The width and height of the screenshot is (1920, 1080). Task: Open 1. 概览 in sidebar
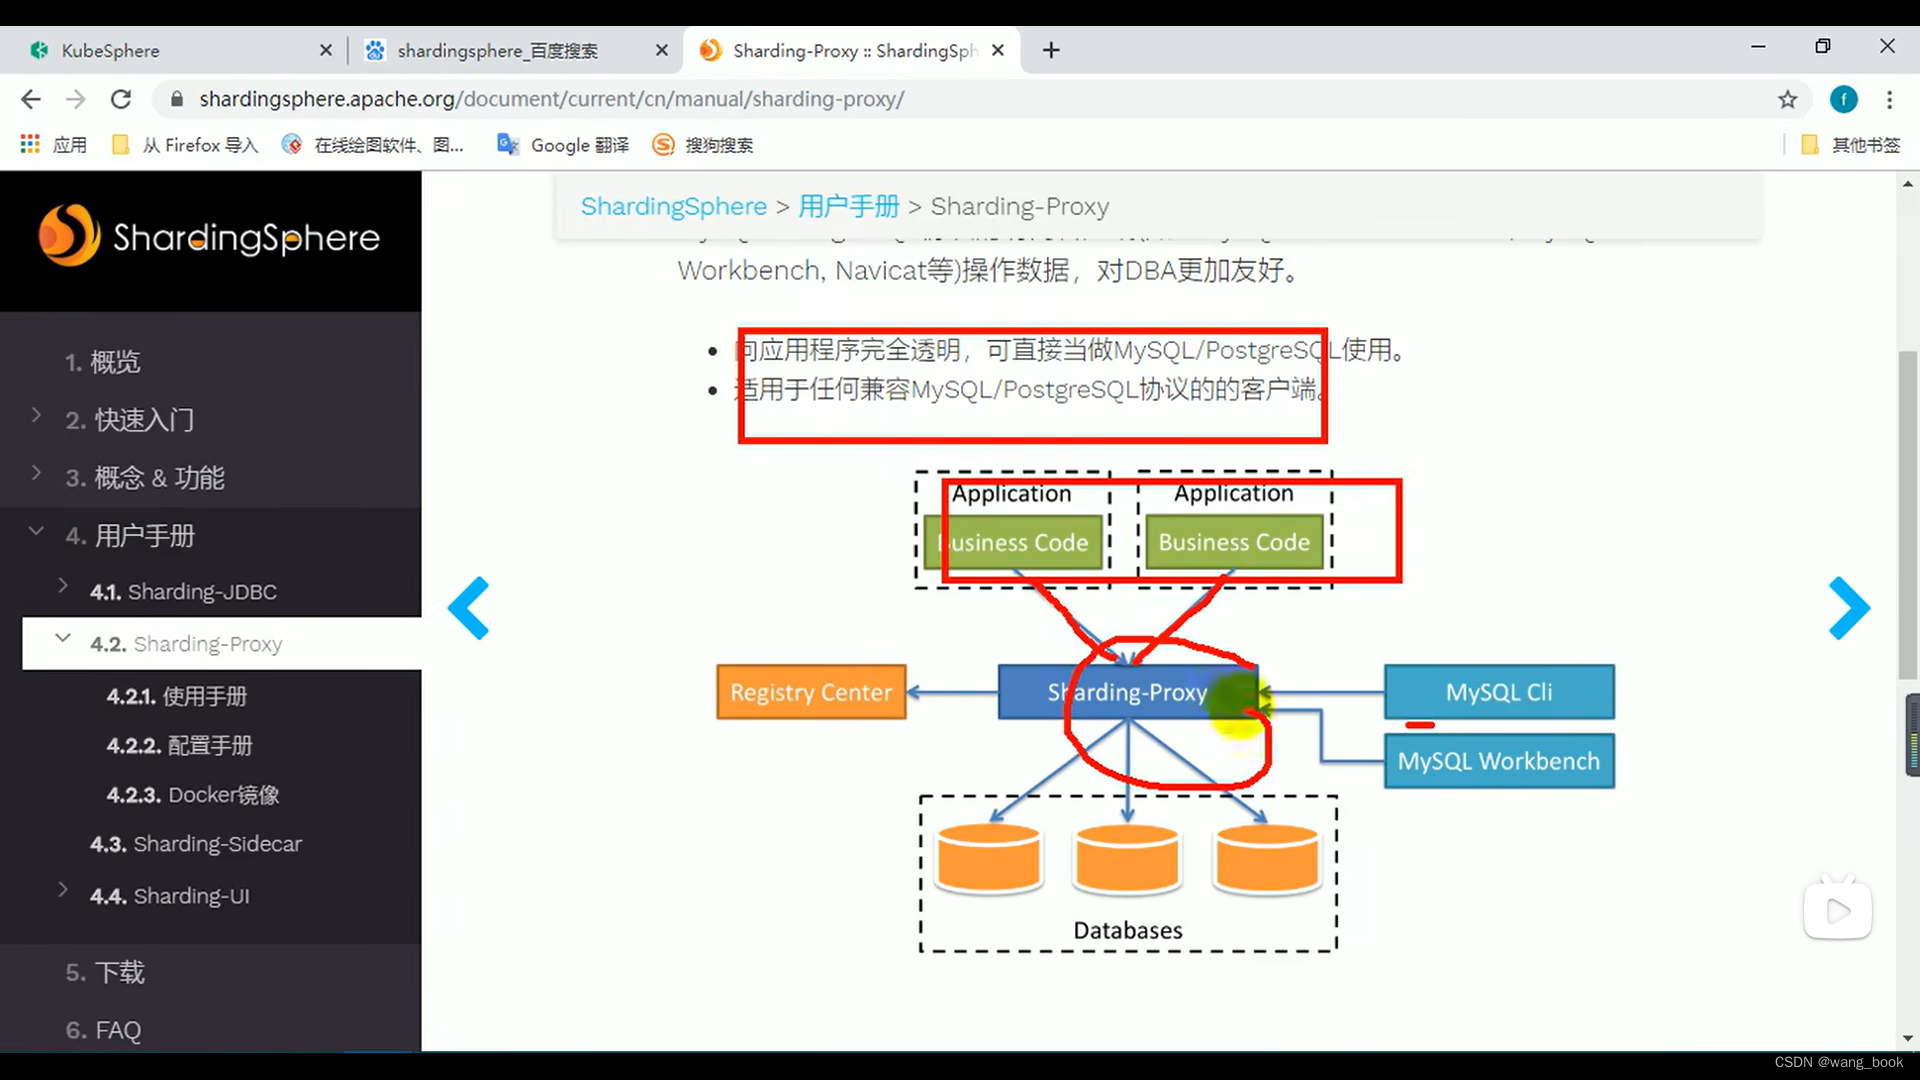coord(103,362)
